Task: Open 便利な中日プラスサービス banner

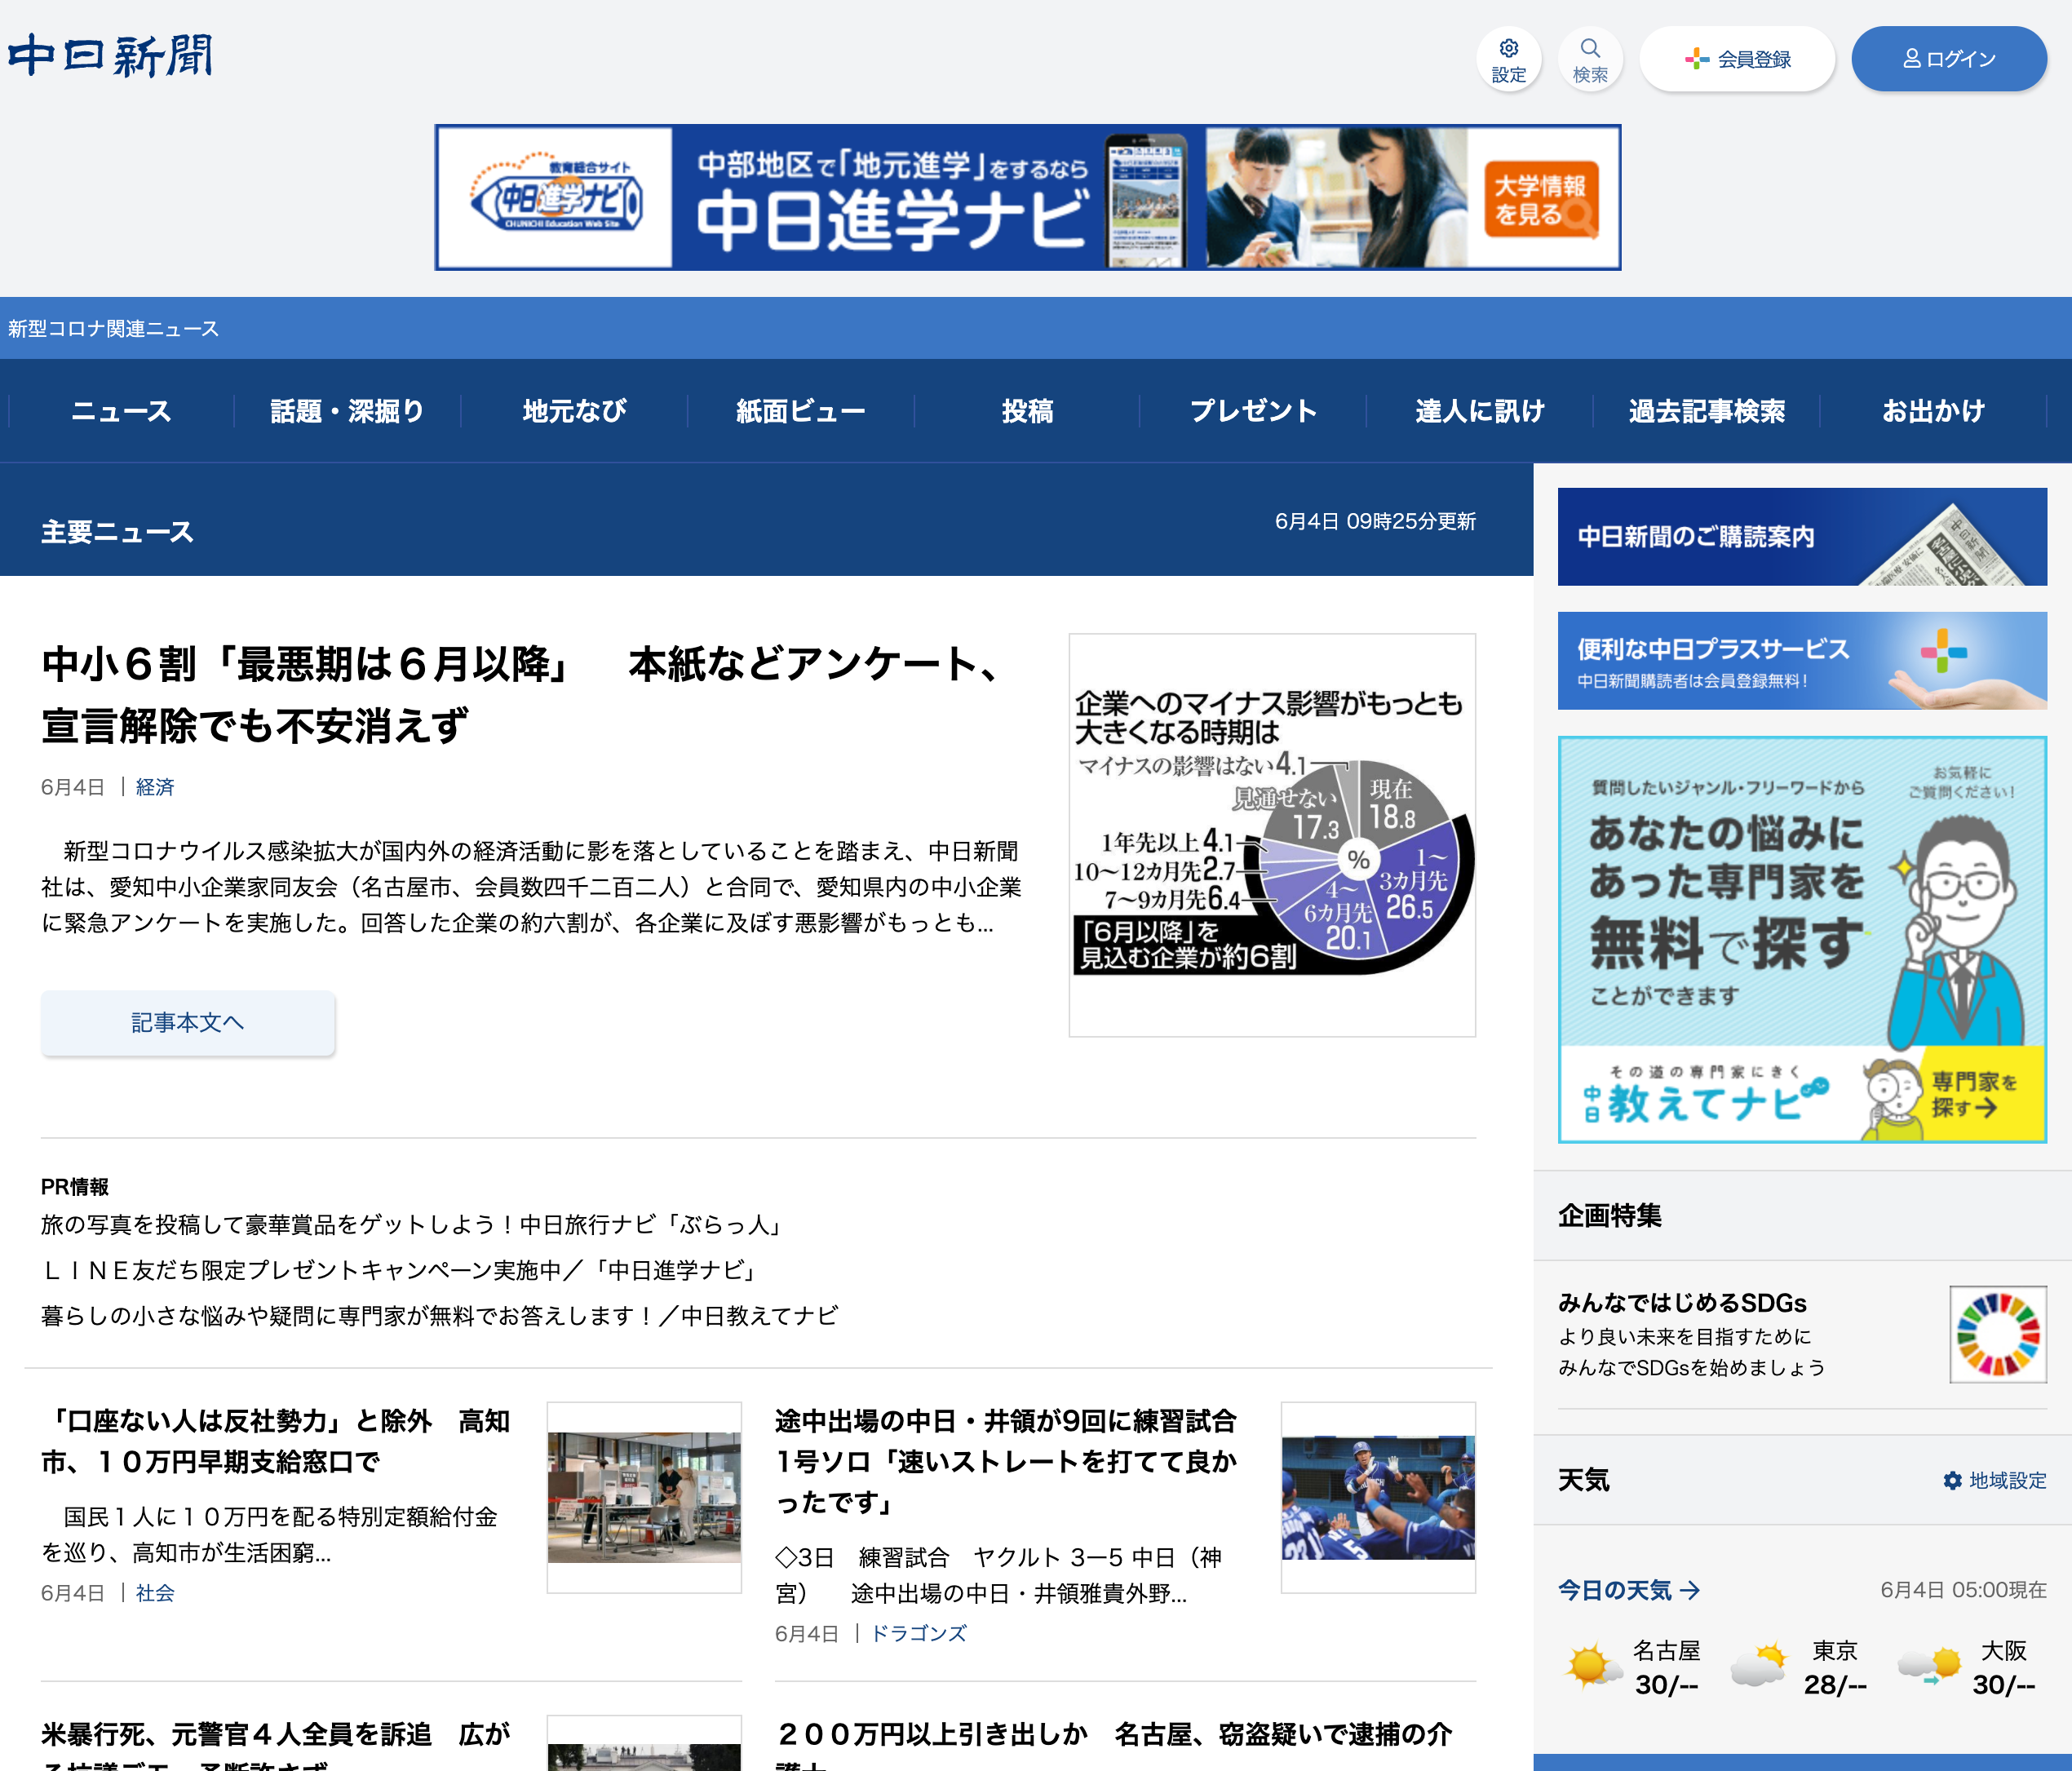Action: (1802, 661)
